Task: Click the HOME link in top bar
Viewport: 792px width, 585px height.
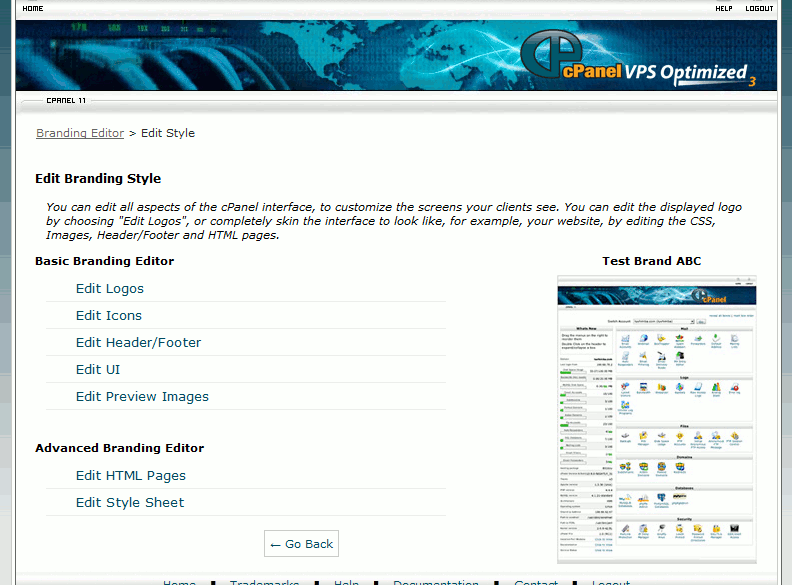Action: pos(33,9)
